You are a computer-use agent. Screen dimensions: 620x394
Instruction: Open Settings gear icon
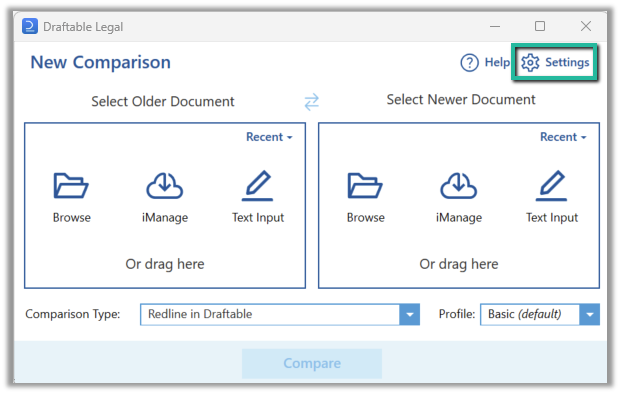pos(530,63)
